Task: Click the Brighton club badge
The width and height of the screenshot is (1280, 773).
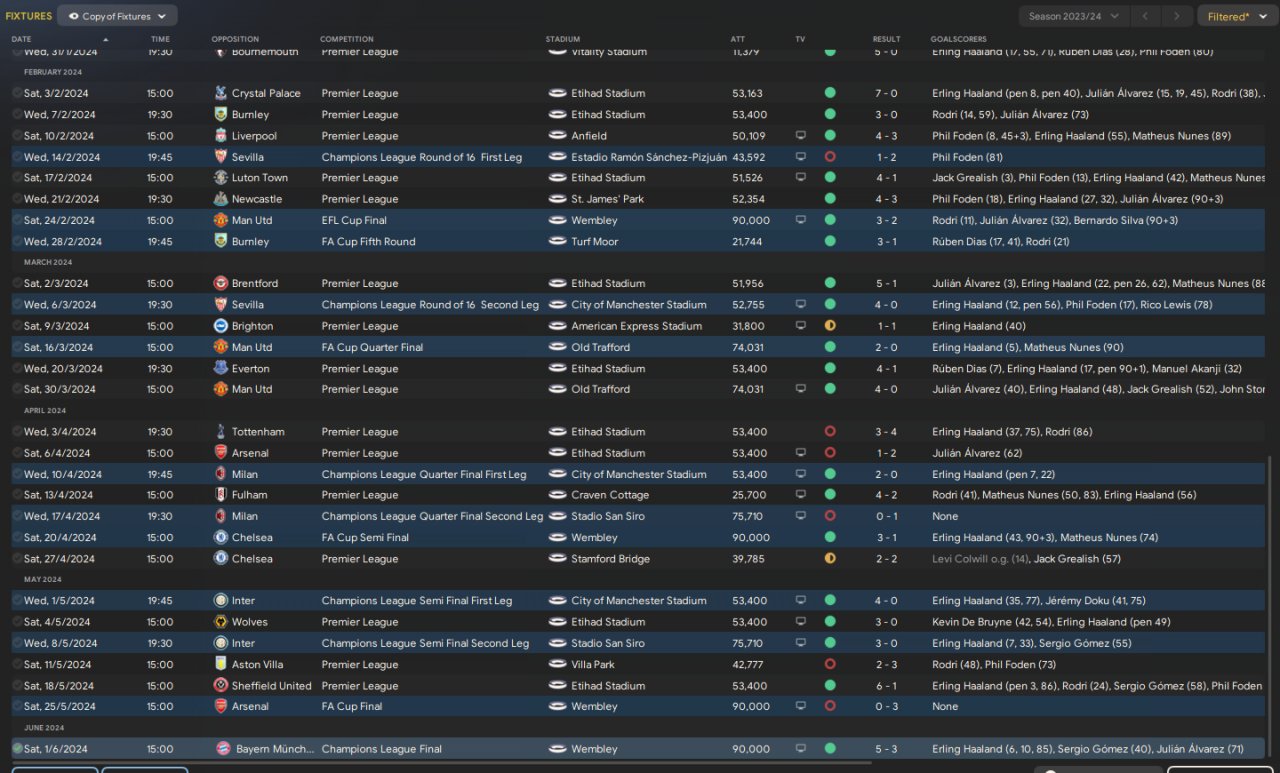Action: click(x=220, y=326)
